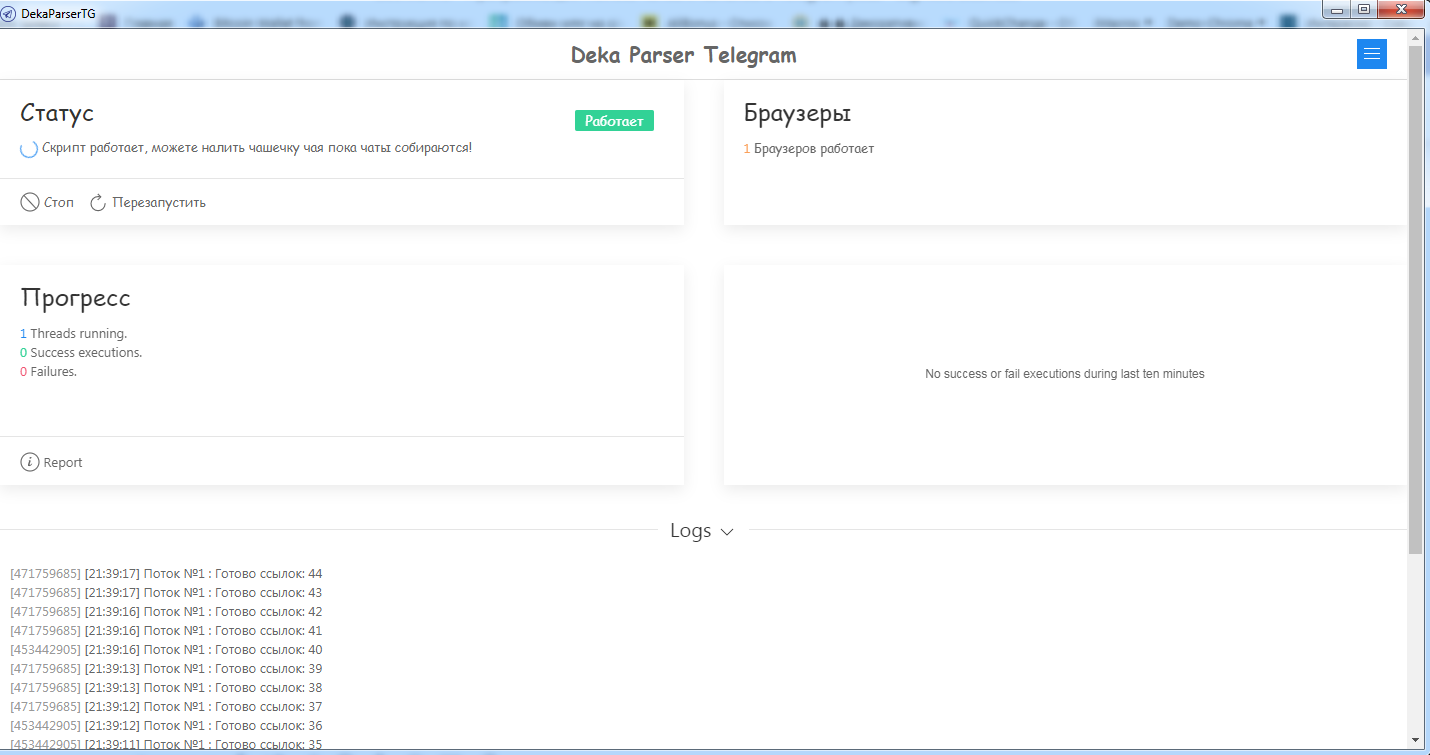Click the loading spinner in Статус
The width and height of the screenshot is (1430, 755).
tap(30, 149)
